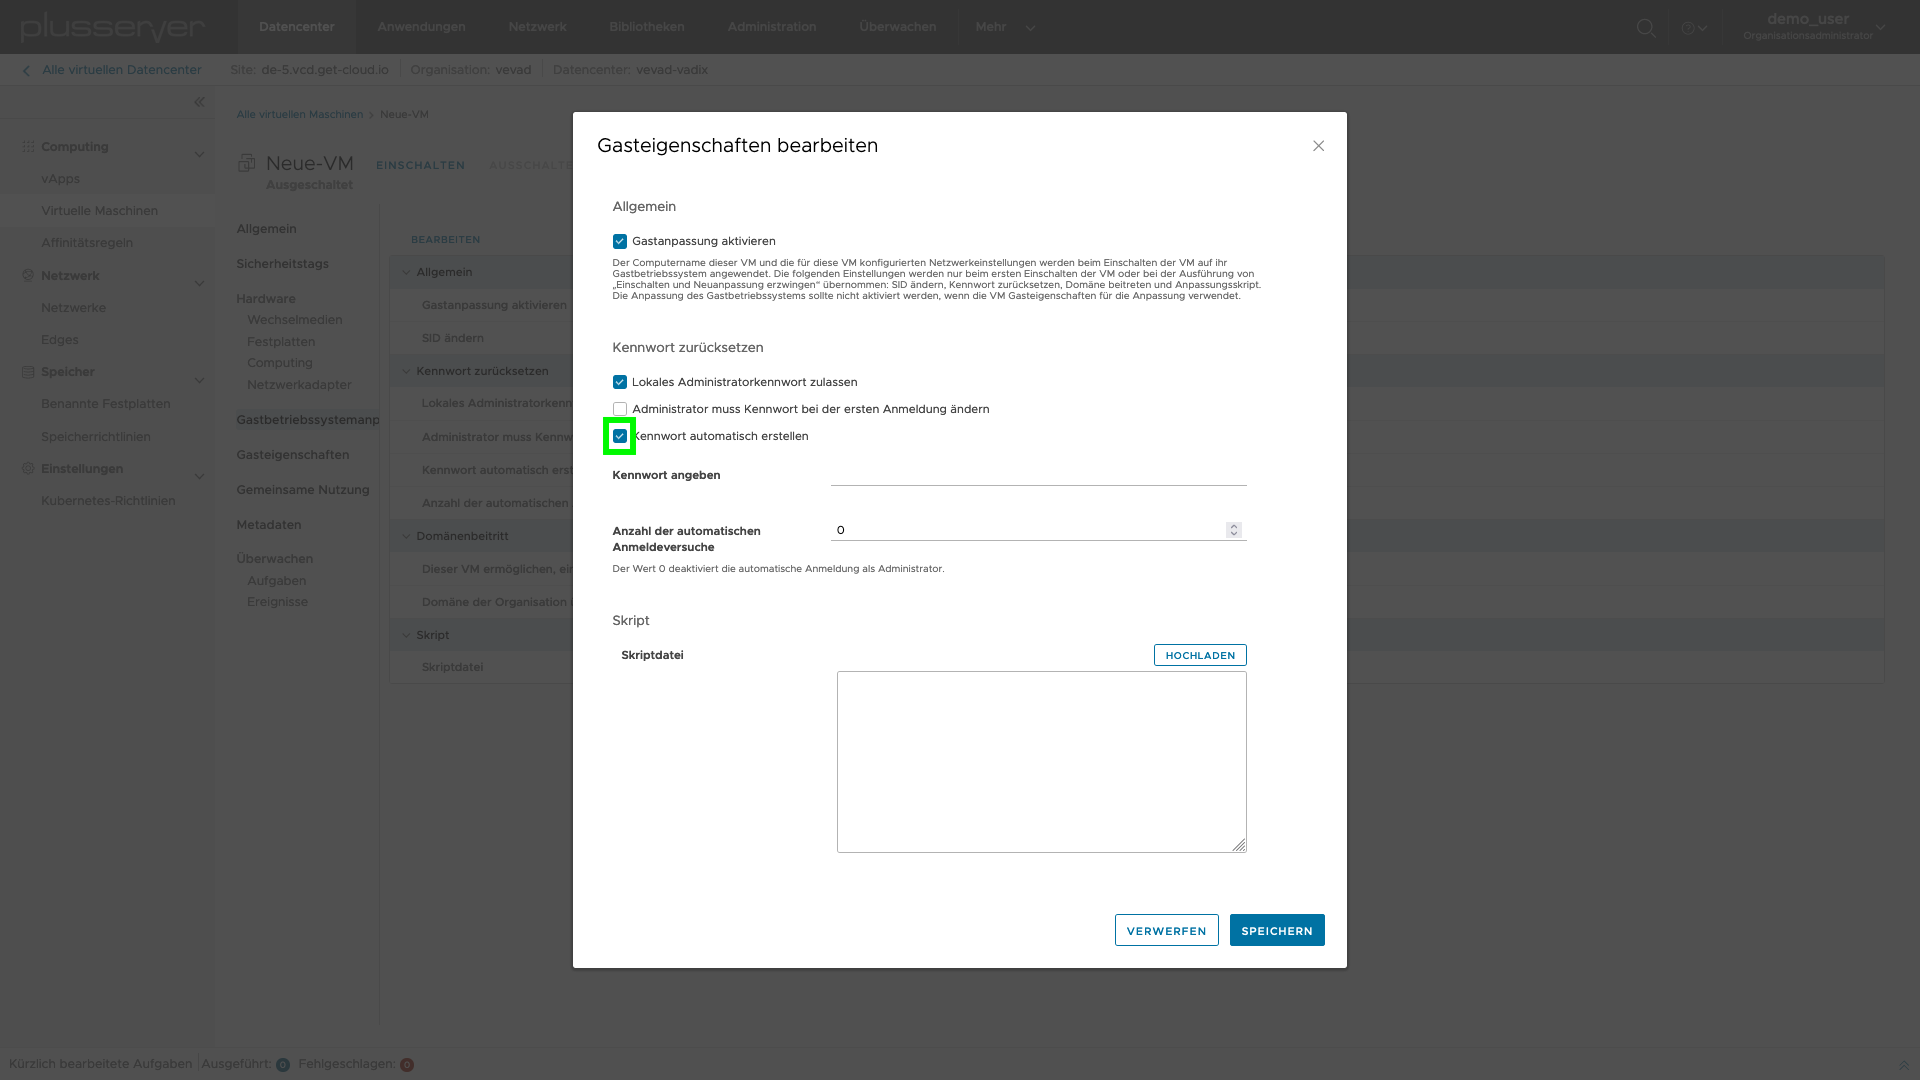Toggle the Gastanpassung aktivieren checkbox
The width and height of the screenshot is (1920, 1080).
[620, 241]
